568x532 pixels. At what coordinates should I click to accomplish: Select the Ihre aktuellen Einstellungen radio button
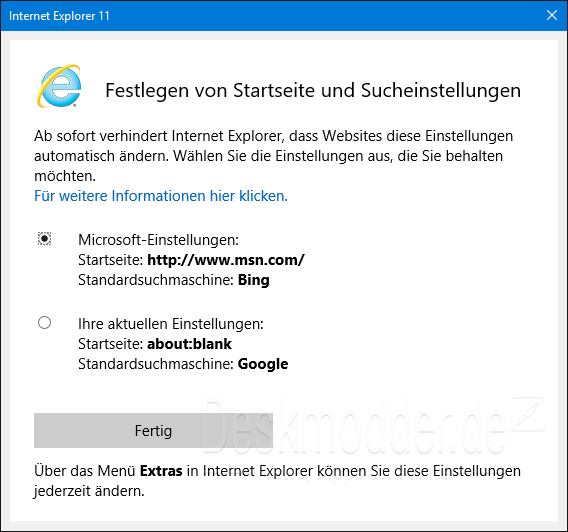pos(45,323)
